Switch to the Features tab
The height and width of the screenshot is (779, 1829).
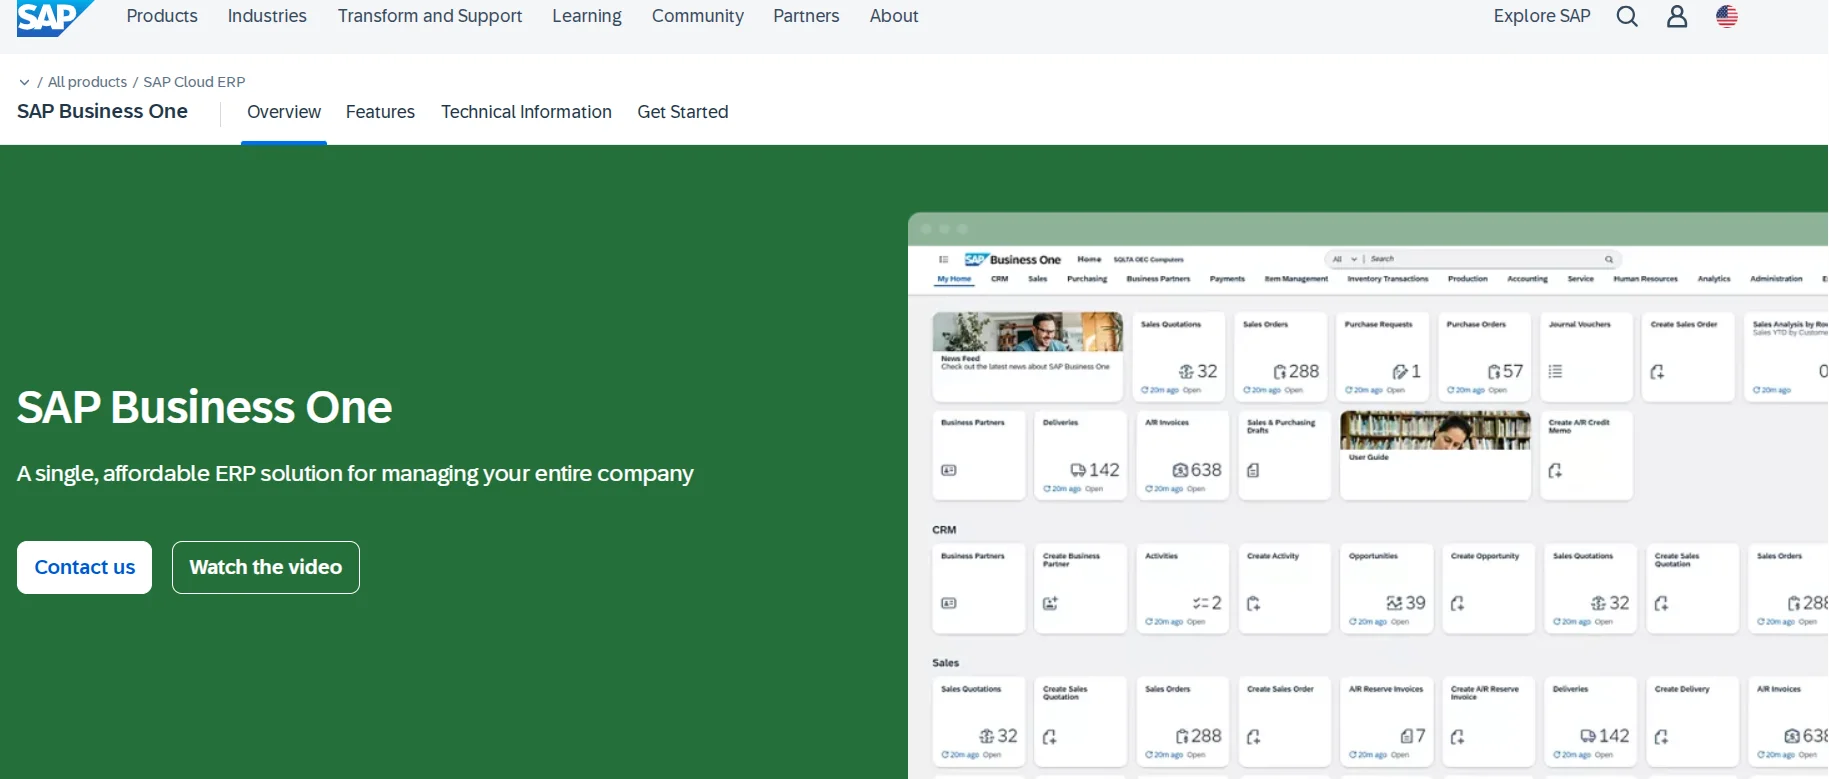(380, 112)
